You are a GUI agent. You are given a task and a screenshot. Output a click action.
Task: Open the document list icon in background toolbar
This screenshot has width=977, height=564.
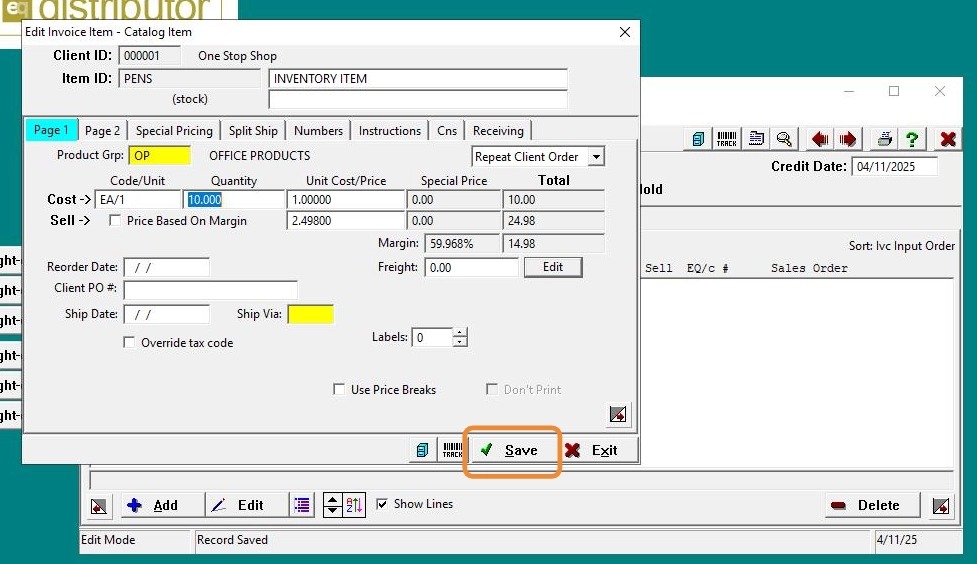(x=756, y=139)
